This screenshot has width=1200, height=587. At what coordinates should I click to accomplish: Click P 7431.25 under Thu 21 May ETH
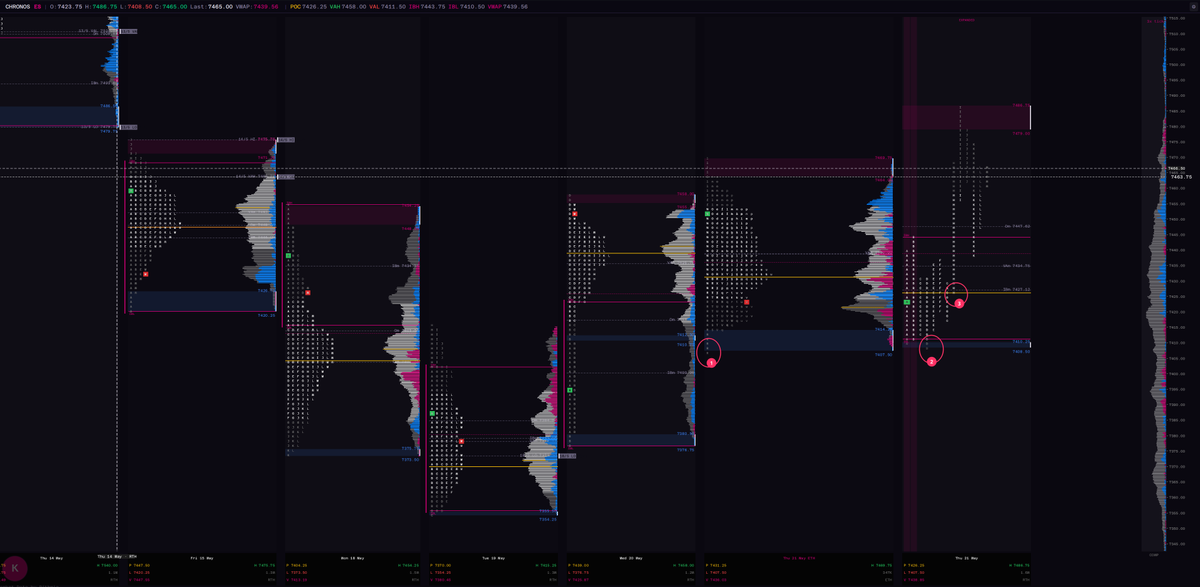coord(716,565)
